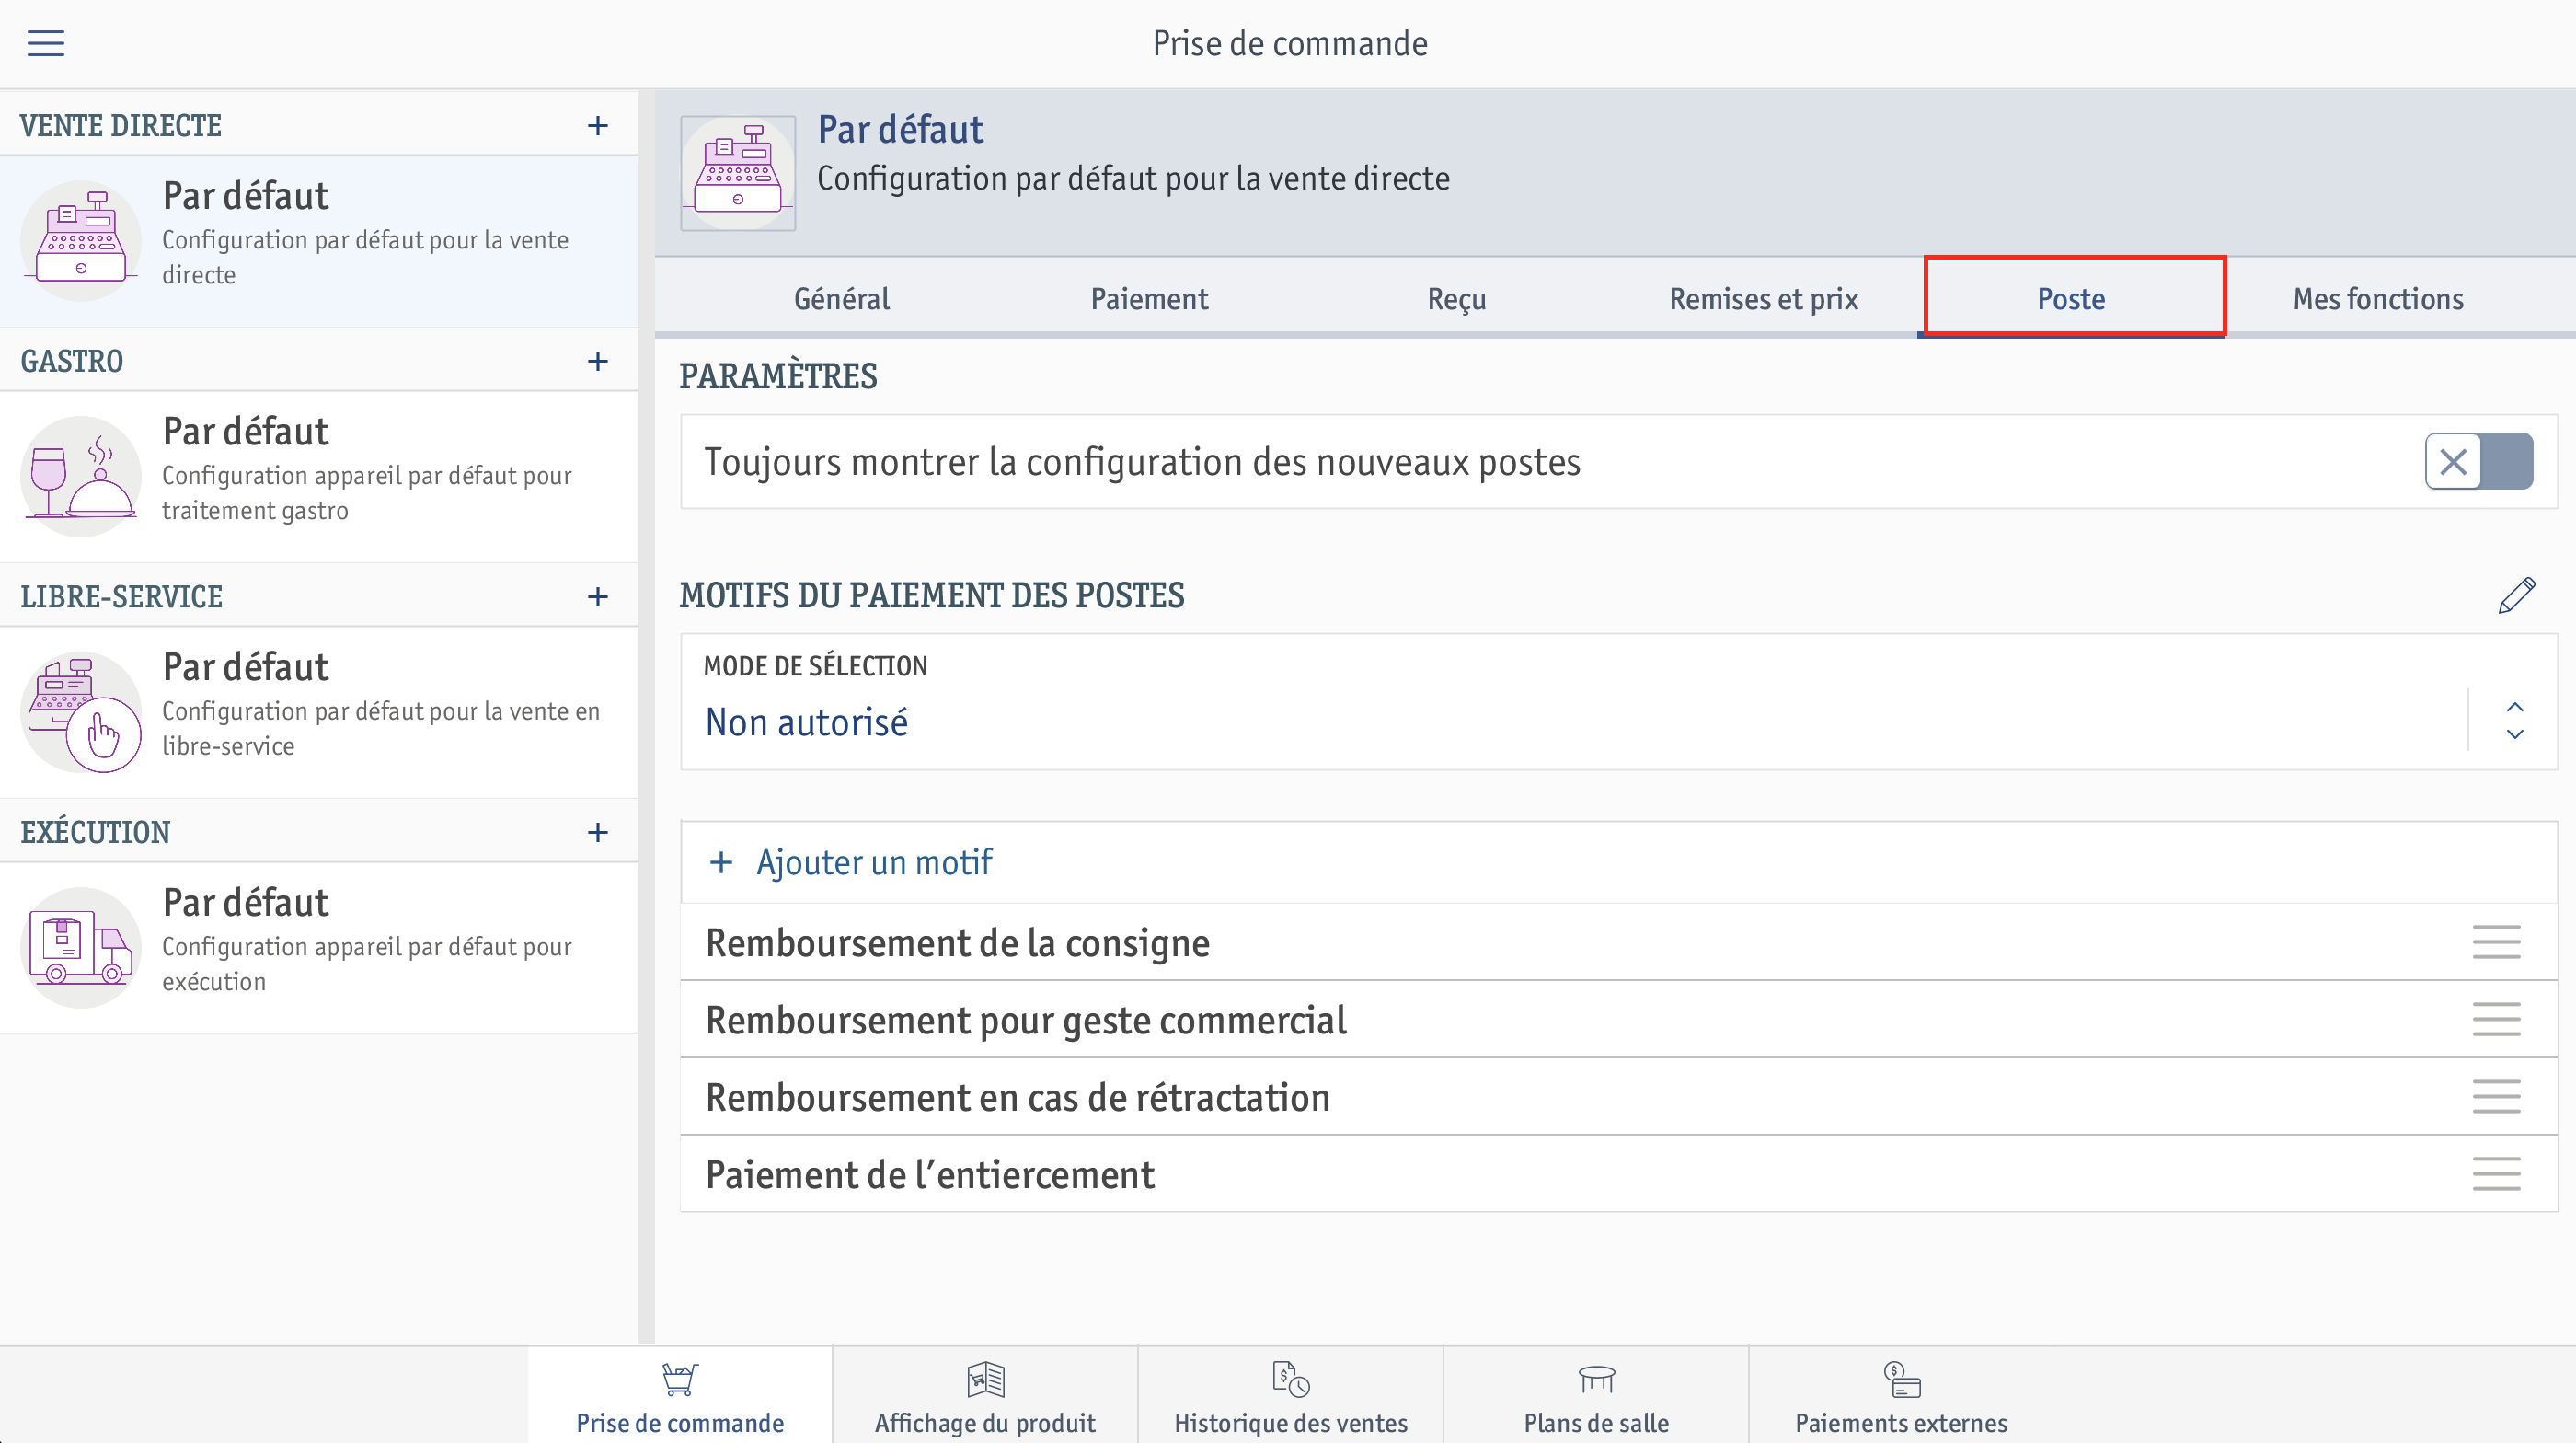2576x1443 pixels.
Task: Click the Prise de commande cart icon
Action: (680, 1379)
